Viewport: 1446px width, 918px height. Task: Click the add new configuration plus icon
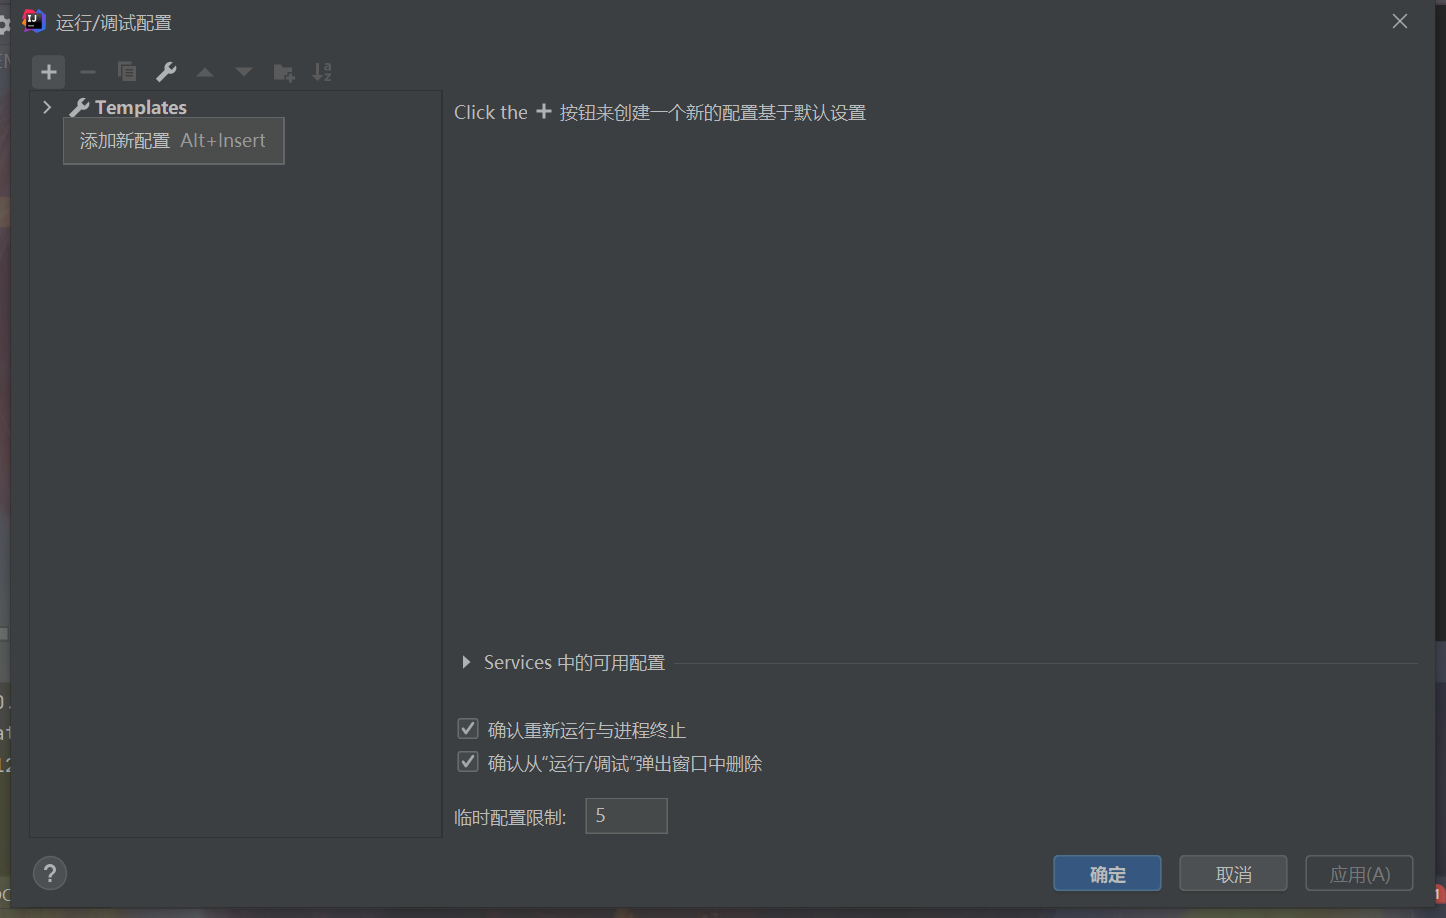pyautogui.click(x=48, y=71)
